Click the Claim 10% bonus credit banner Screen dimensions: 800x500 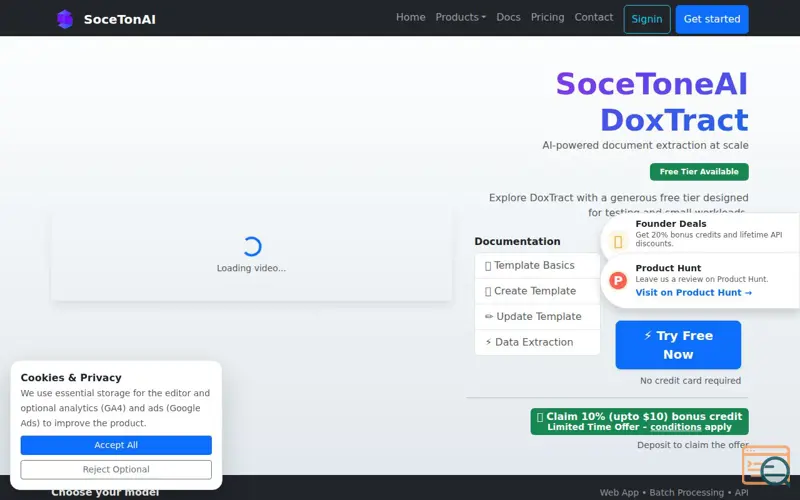(639, 421)
